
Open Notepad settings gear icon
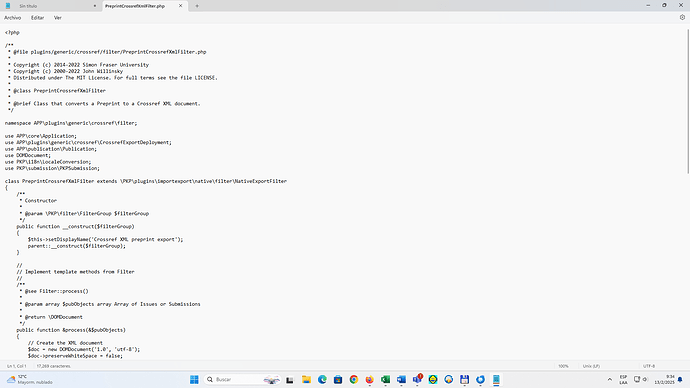point(682,18)
